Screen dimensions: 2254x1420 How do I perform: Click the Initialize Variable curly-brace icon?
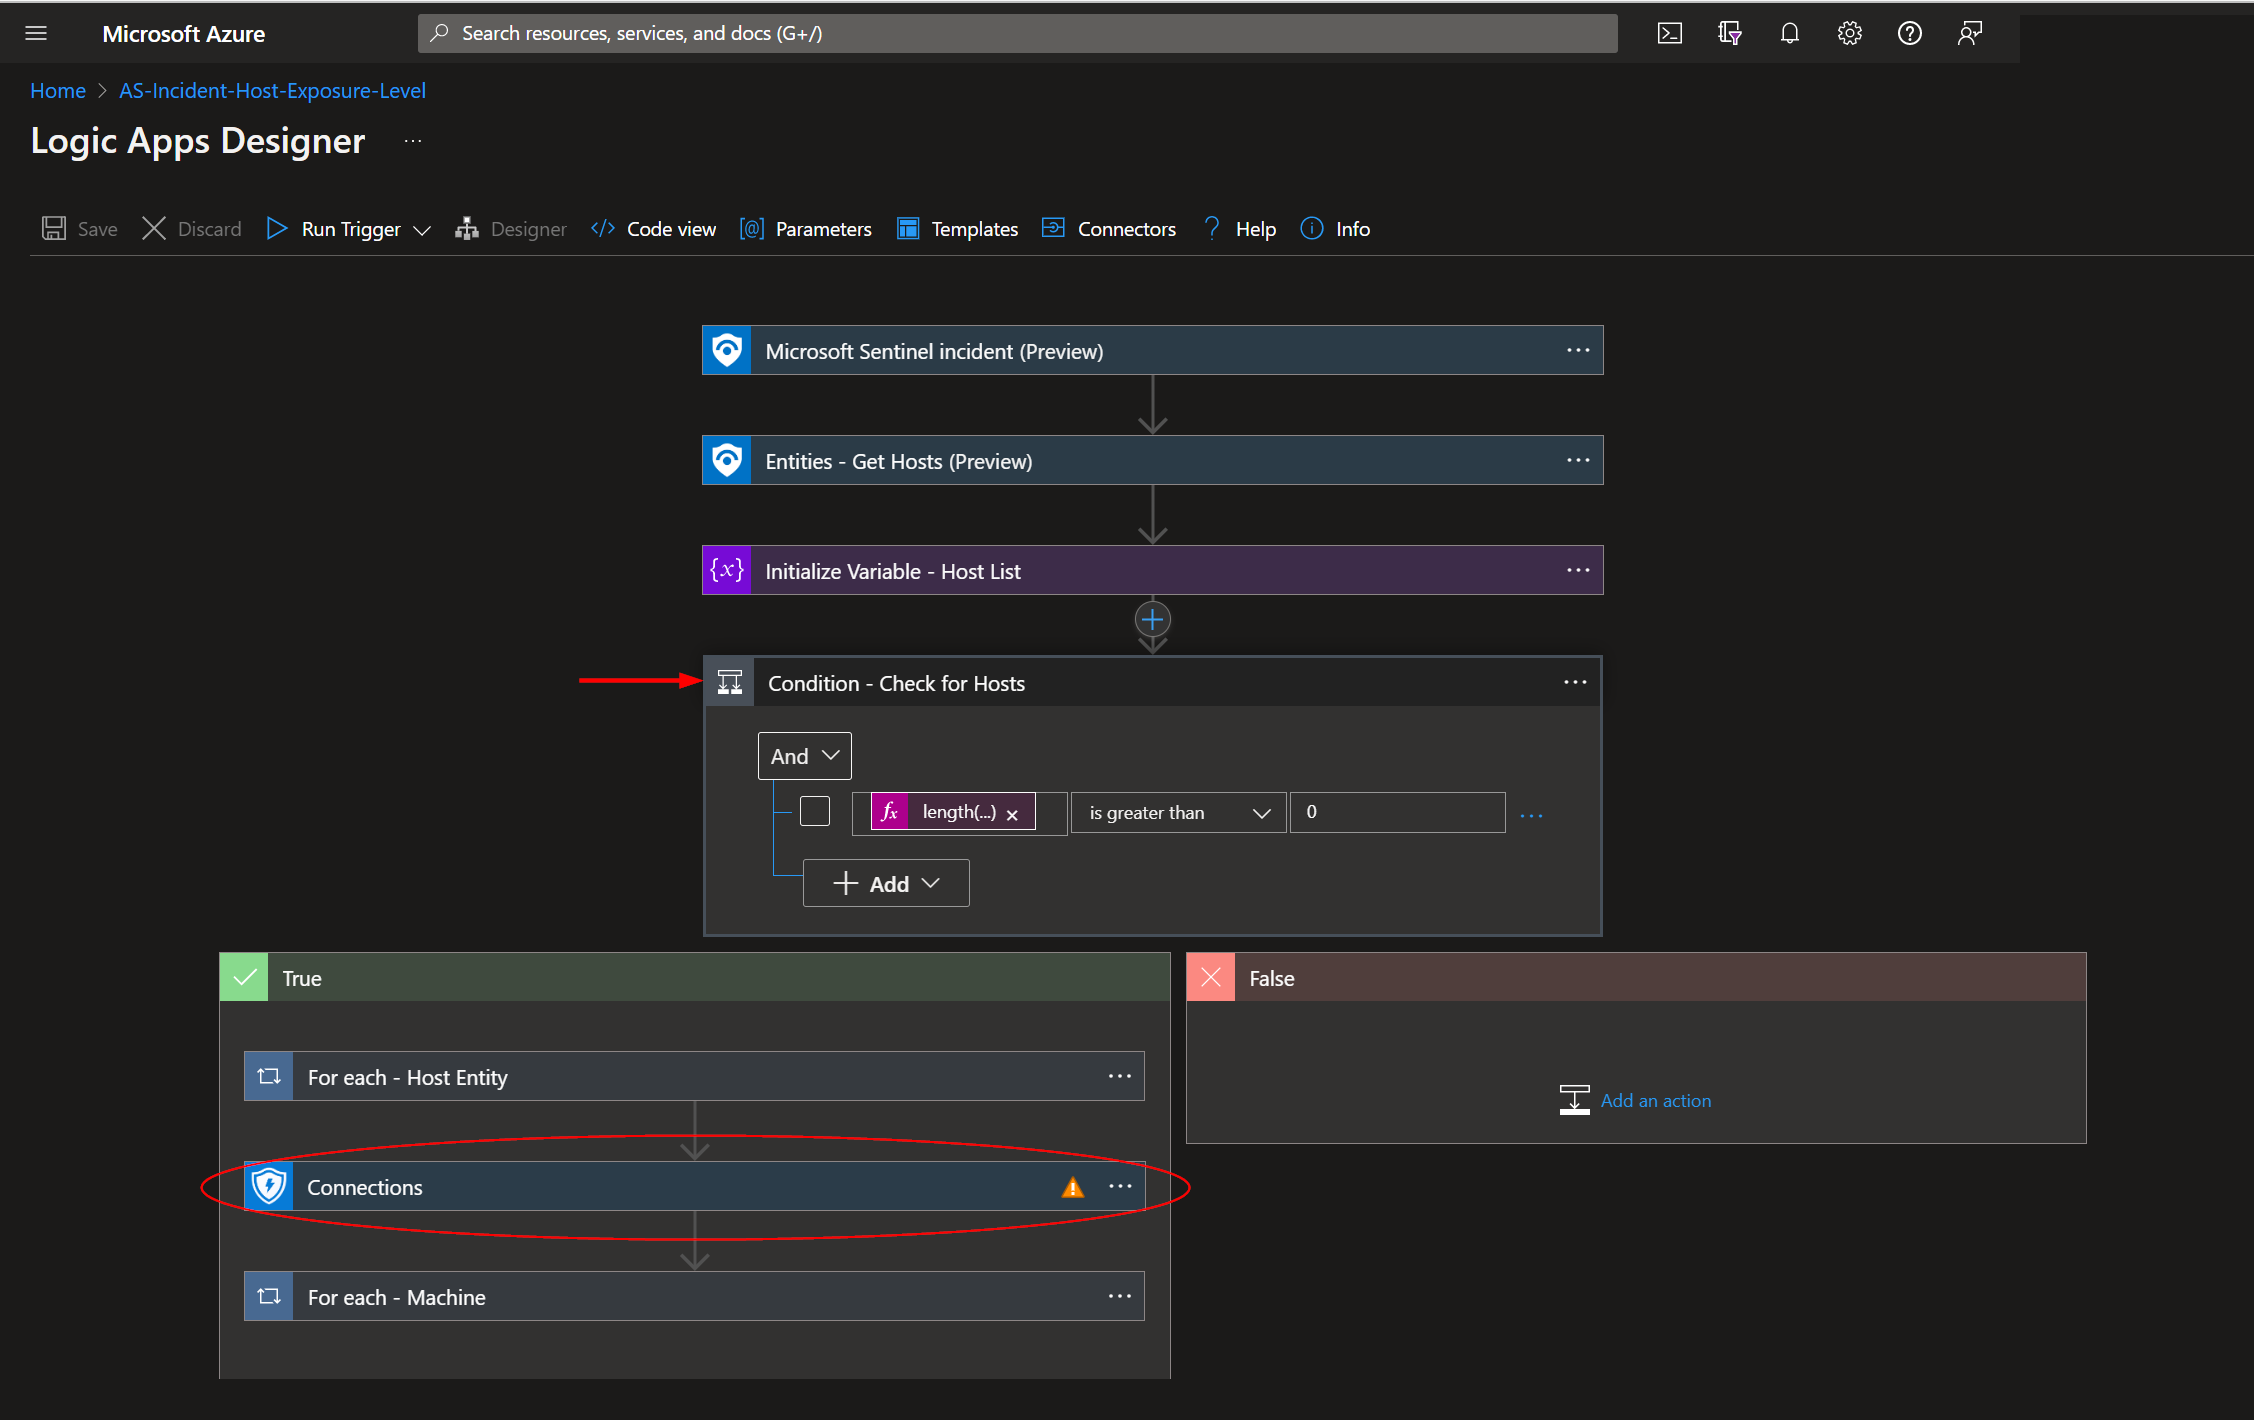pyautogui.click(x=727, y=570)
